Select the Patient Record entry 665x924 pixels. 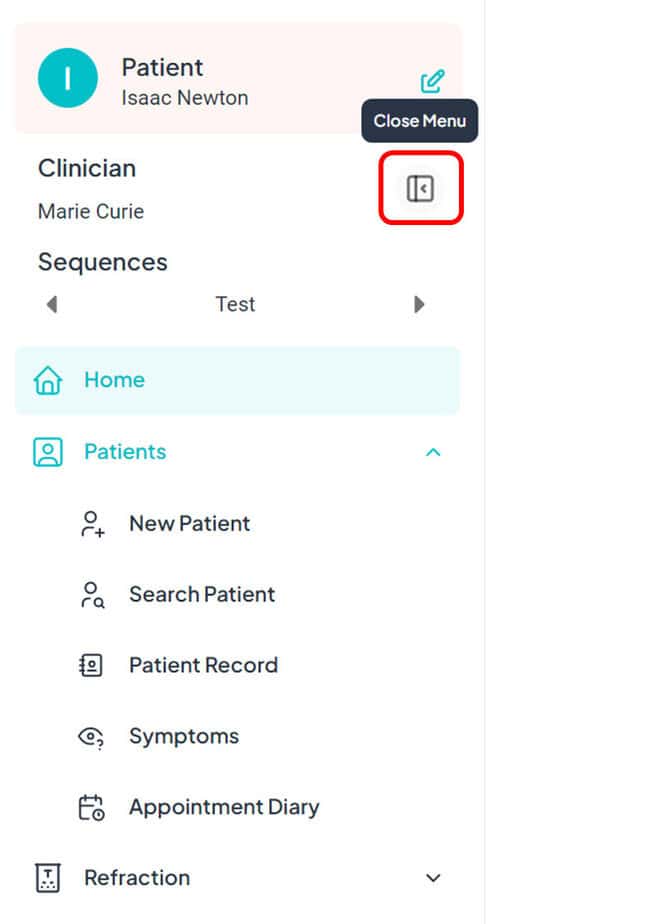203,666
